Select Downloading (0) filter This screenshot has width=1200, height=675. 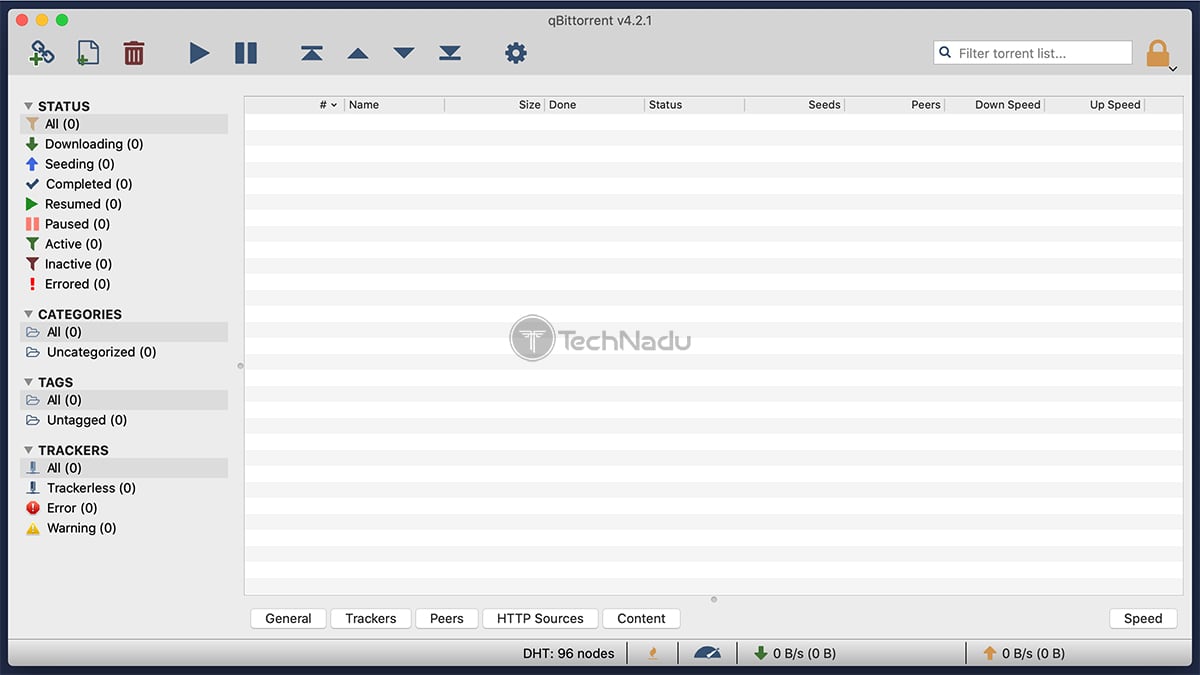tap(124, 144)
